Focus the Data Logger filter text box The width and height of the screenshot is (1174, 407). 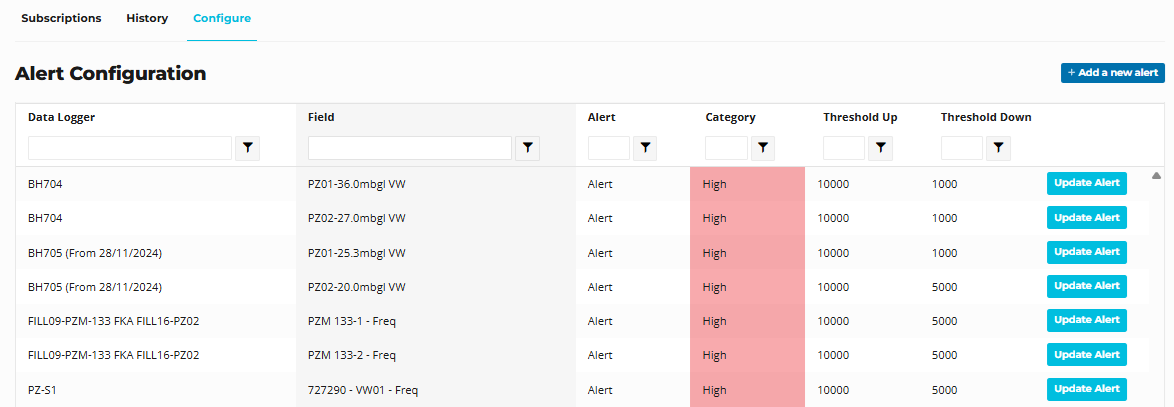click(x=130, y=148)
